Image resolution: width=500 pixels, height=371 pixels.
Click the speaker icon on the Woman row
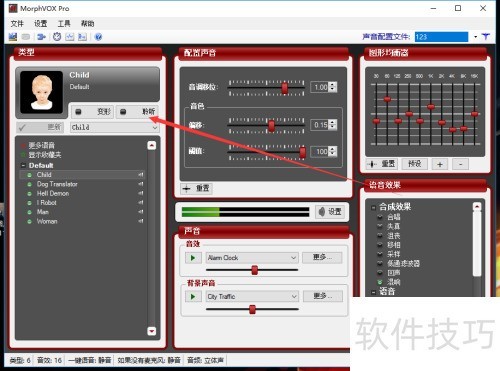pyautogui.click(x=141, y=221)
